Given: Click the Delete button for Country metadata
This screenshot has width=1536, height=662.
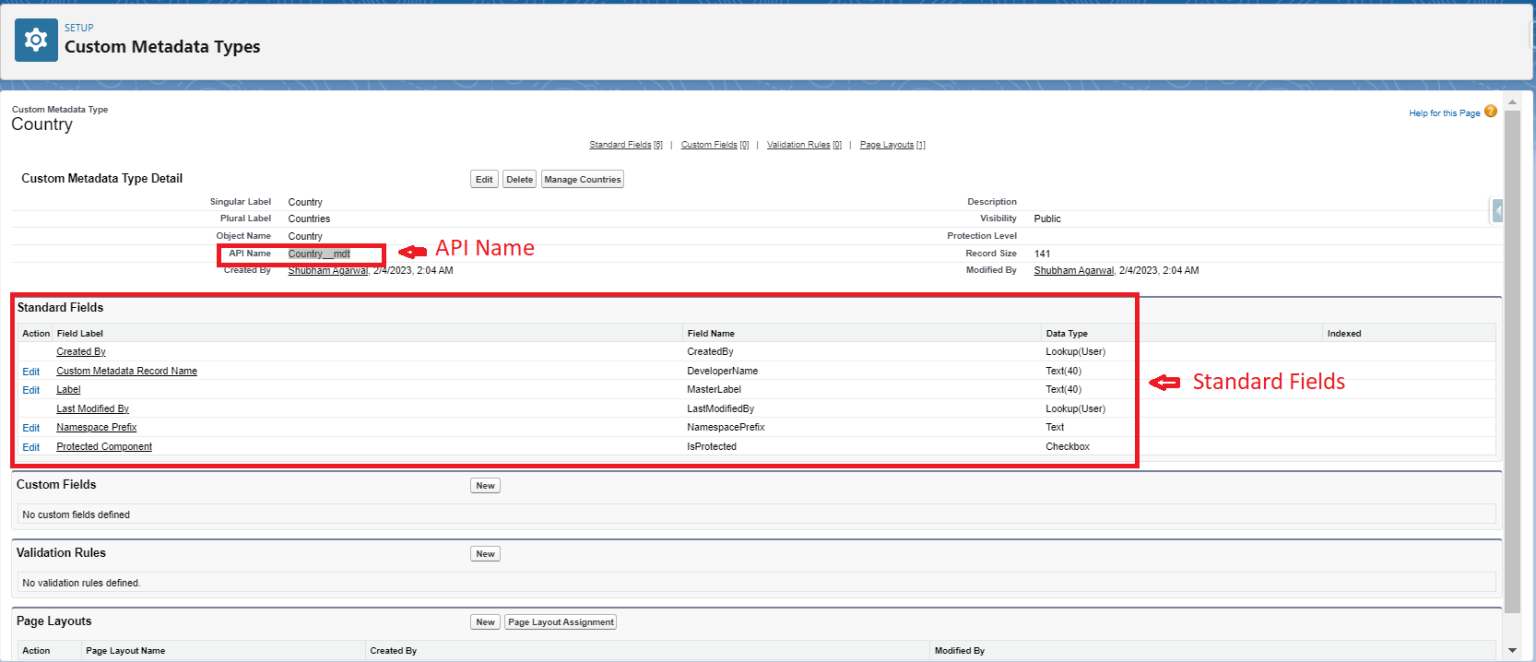Looking at the screenshot, I should (x=519, y=178).
